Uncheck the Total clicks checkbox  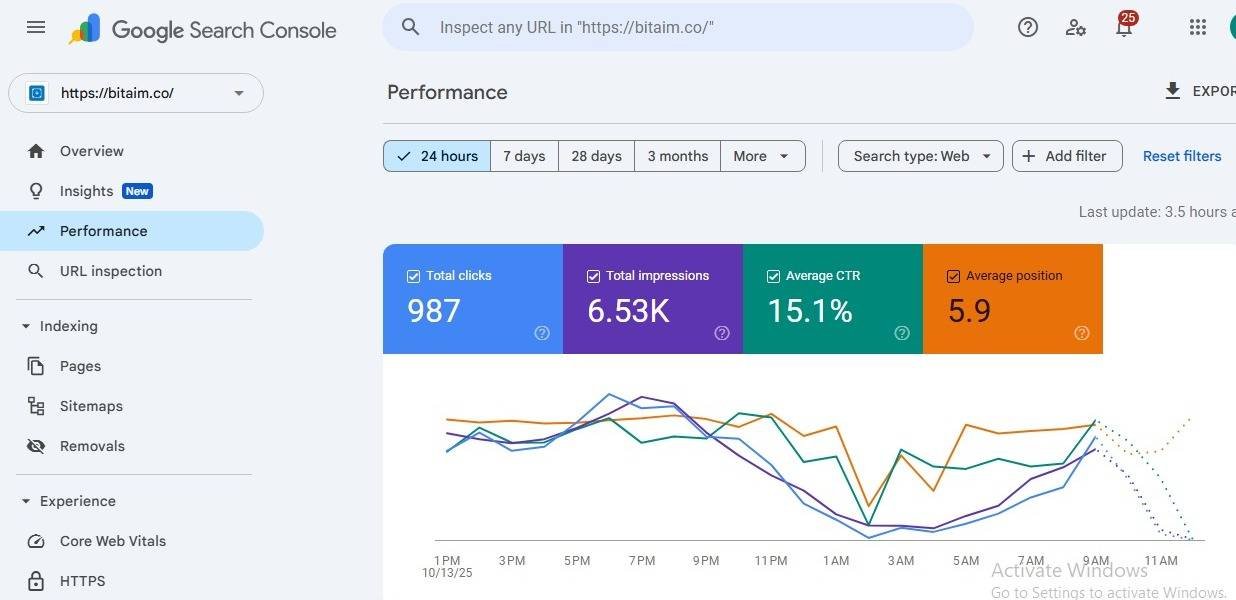pos(413,276)
